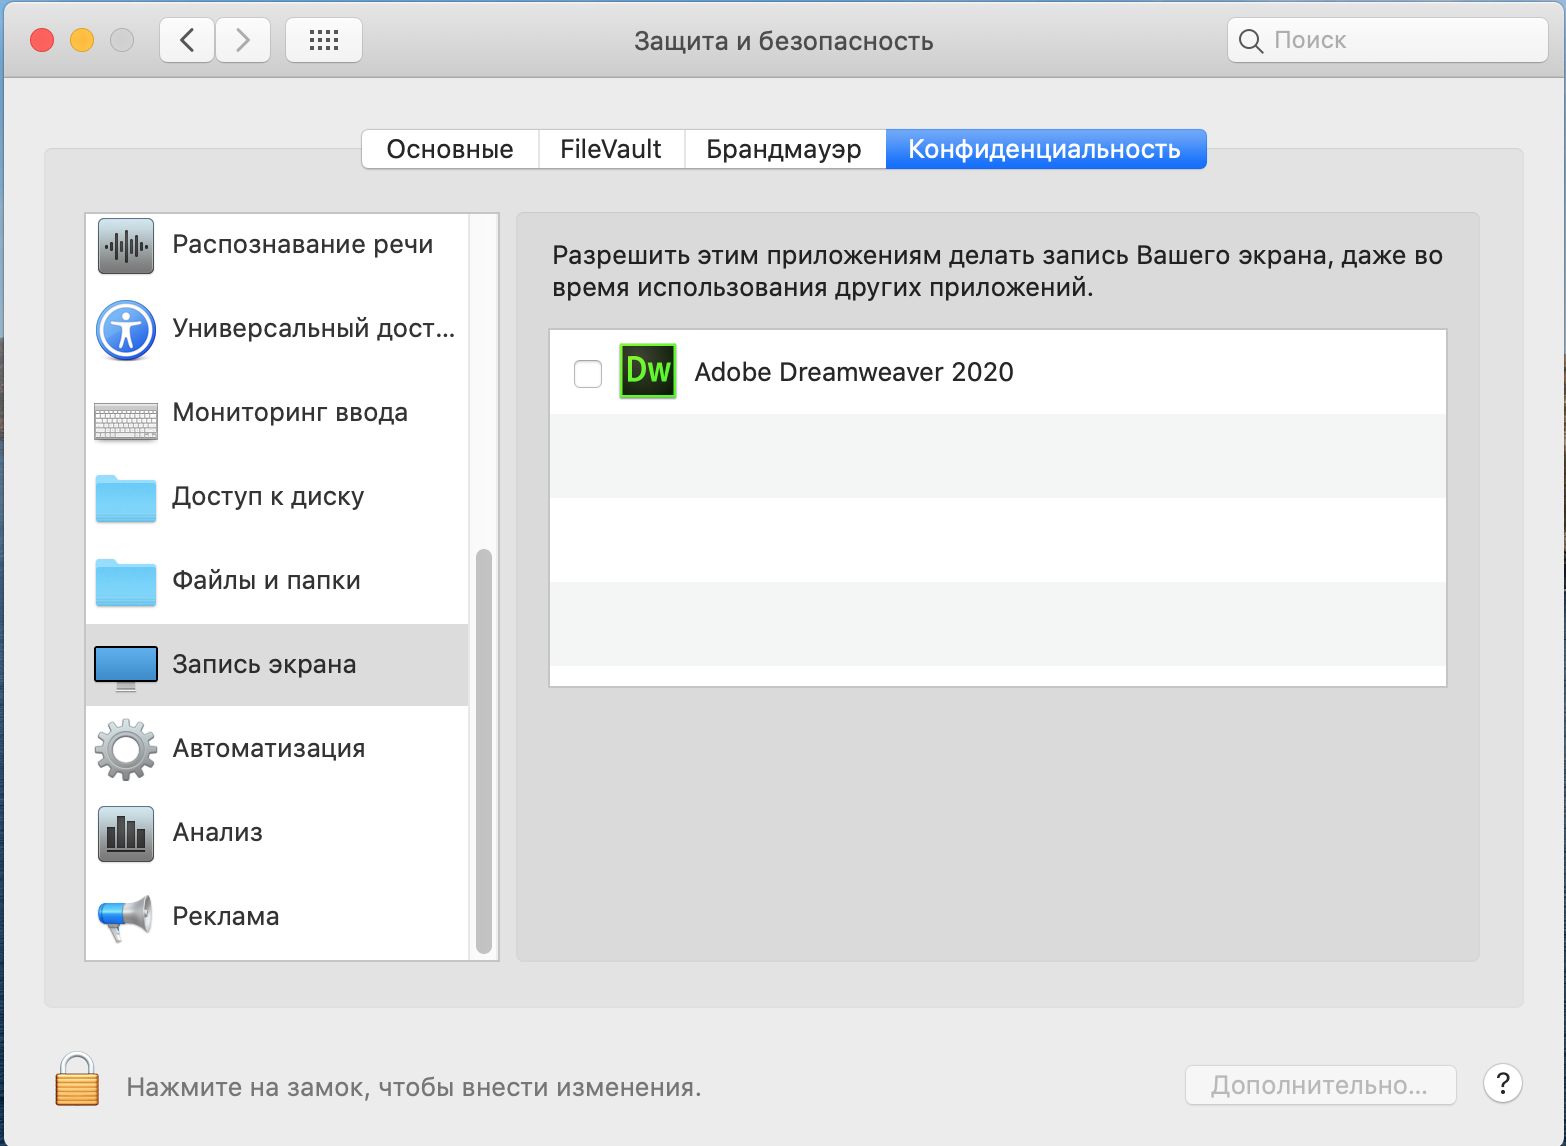This screenshot has height=1146, width=1566.
Task: Select the Automation gear icon
Action: pyautogui.click(x=126, y=749)
